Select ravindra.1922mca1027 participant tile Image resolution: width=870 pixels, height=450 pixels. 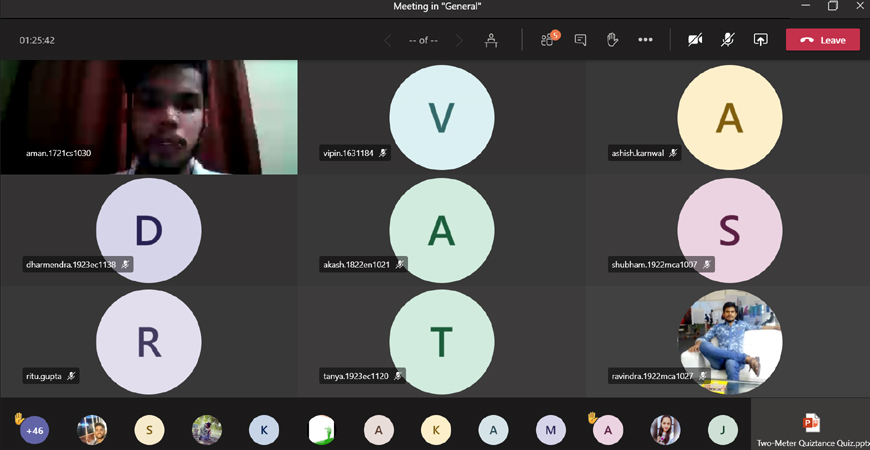point(729,341)
